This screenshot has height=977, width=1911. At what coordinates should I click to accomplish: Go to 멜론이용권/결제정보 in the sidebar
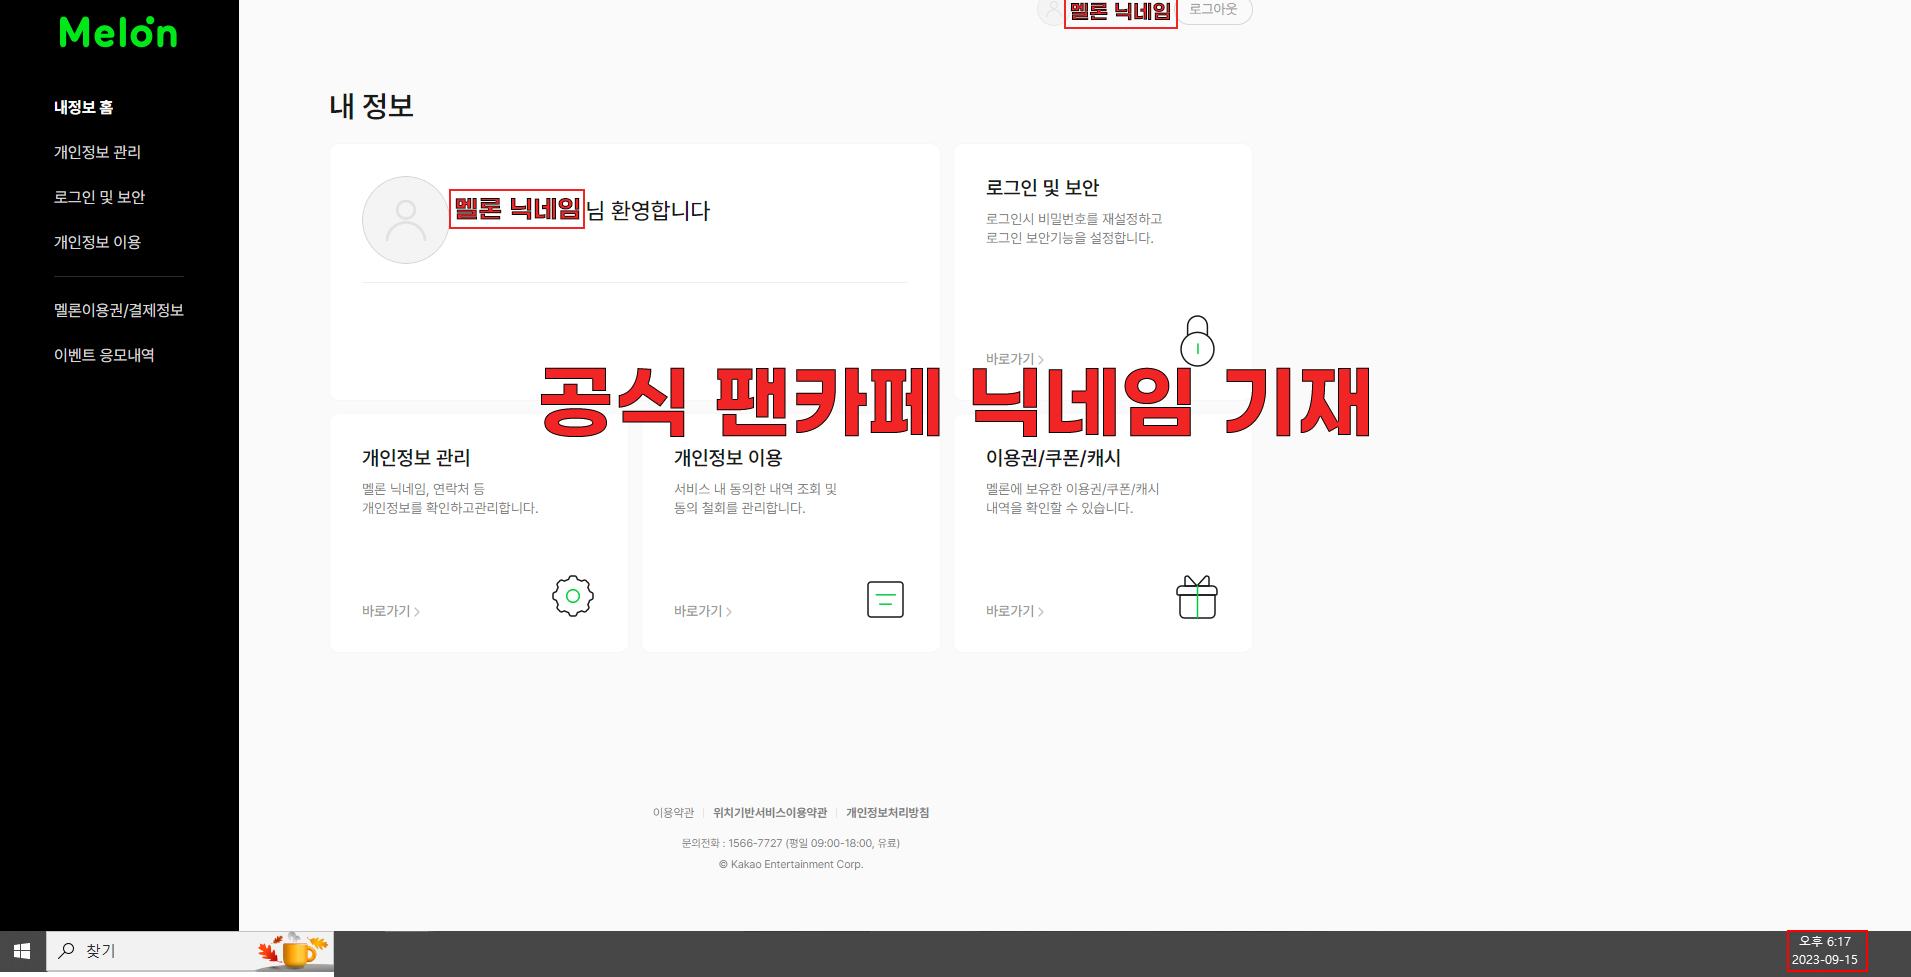tap(119, 310)
